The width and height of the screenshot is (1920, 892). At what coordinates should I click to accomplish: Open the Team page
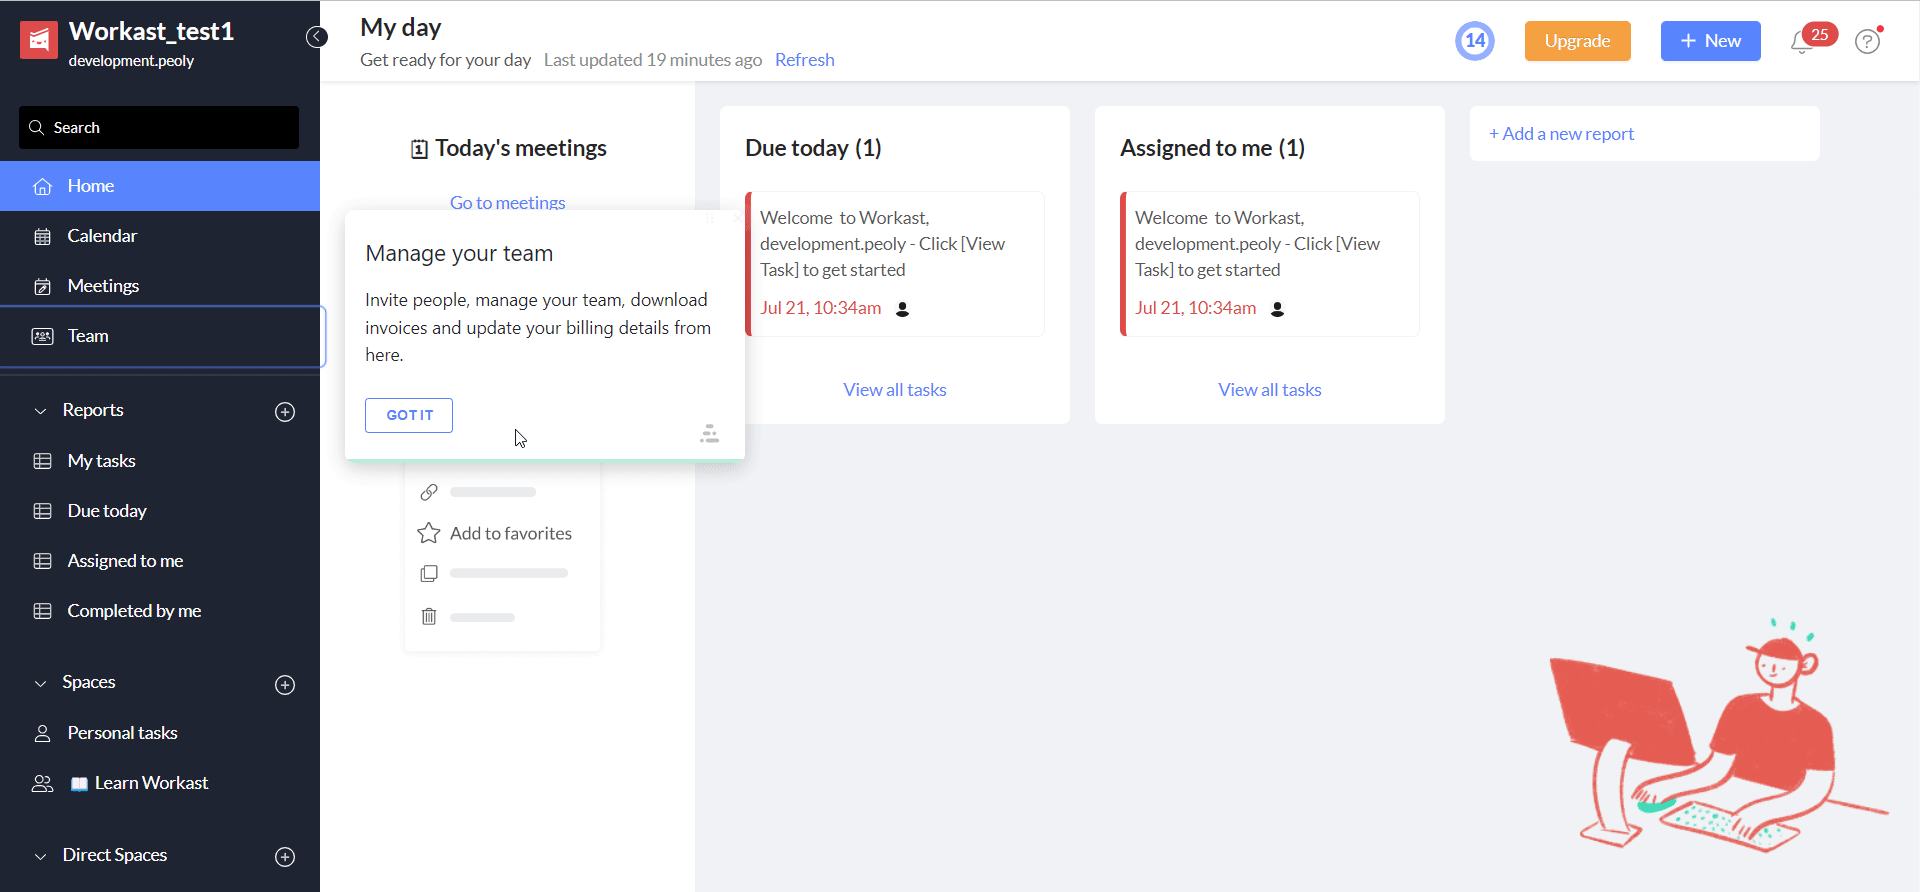160,336
